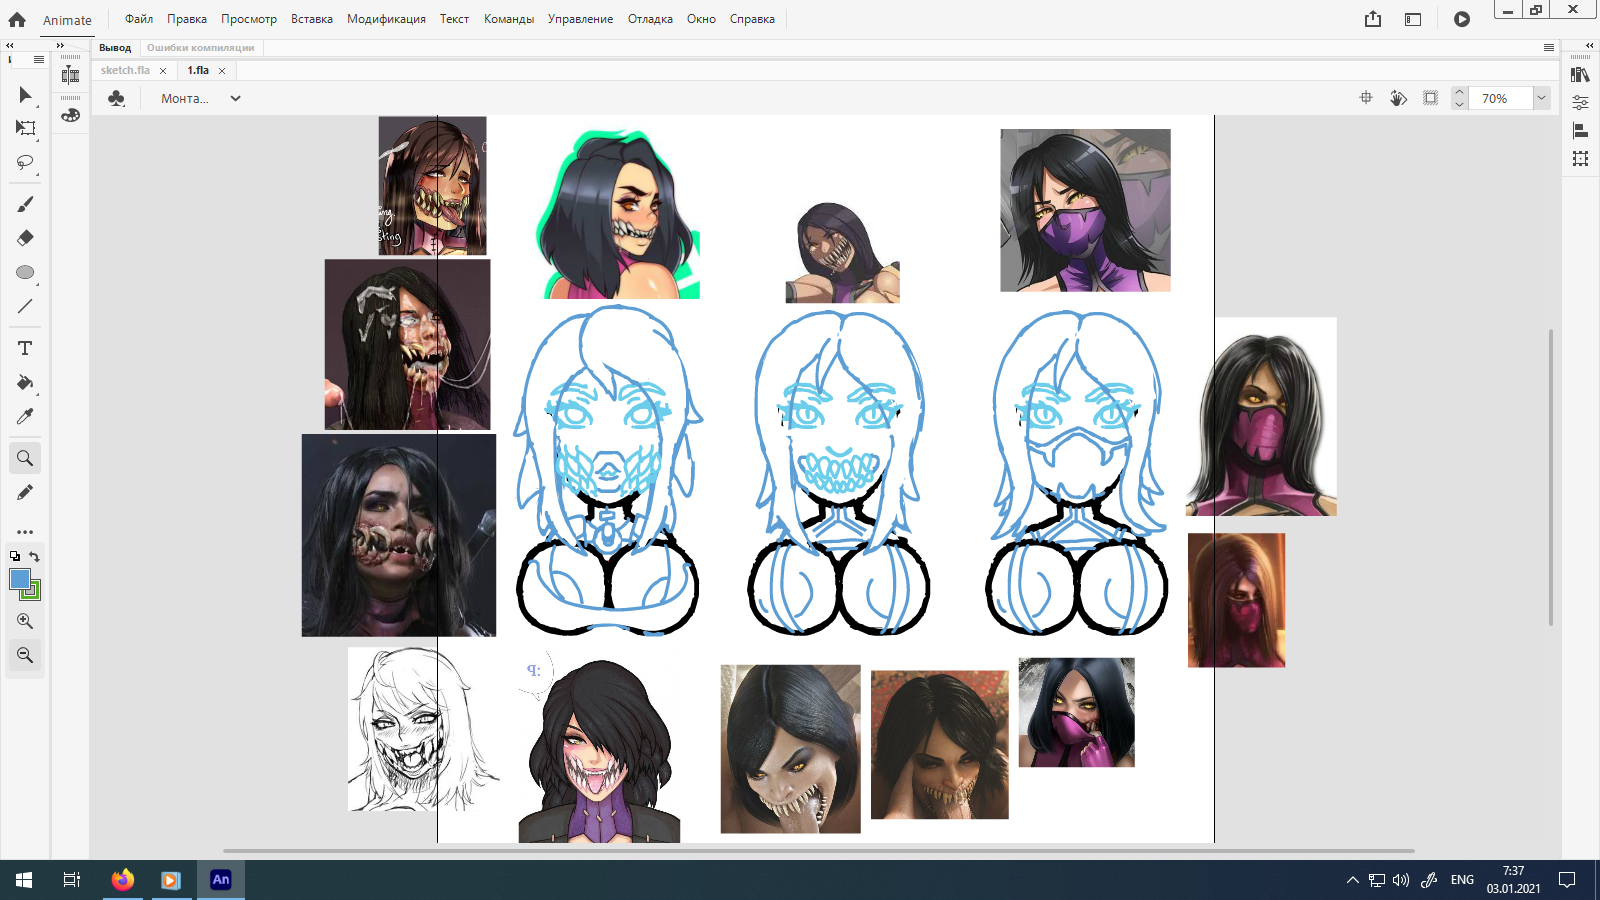Image resolution: width=1600 pixels, height=900 pixels.
Task: Reset to default black and white colors
Action: [15, 556]
